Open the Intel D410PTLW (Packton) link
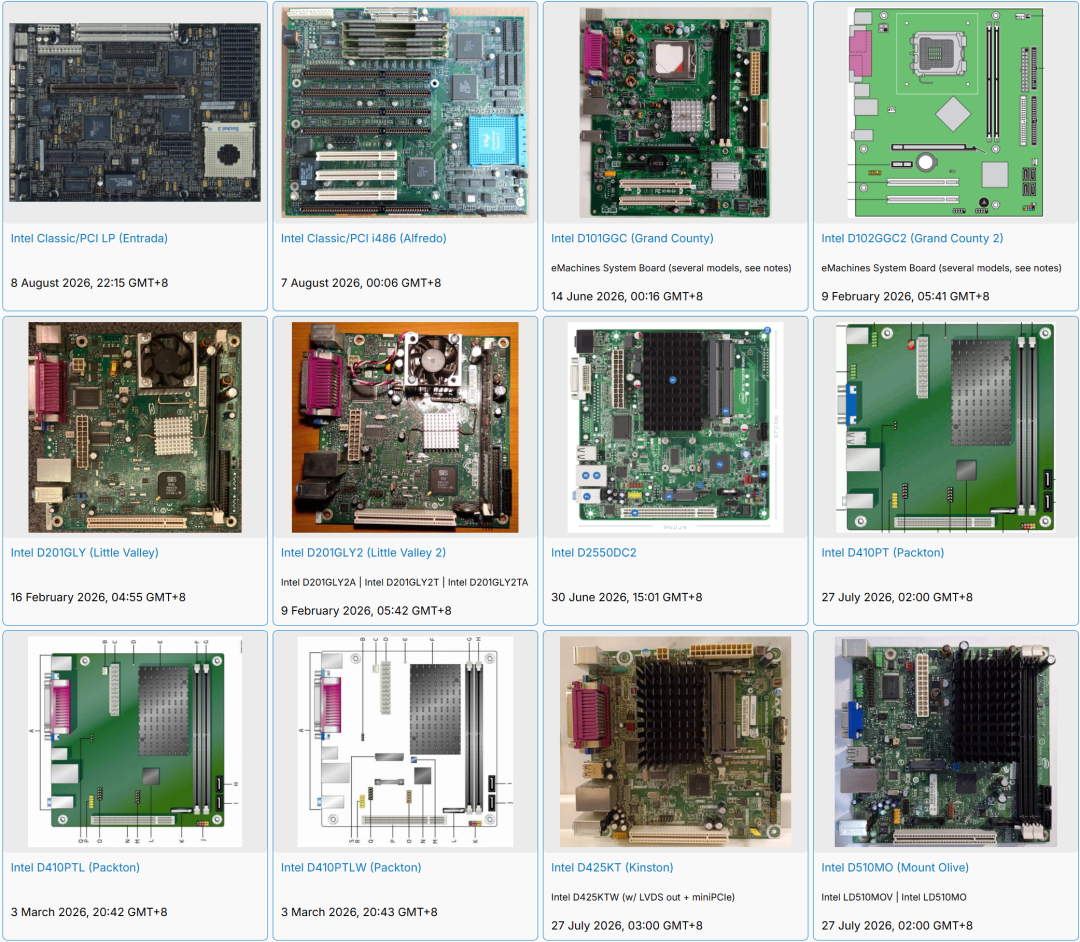This screenshot has width=1080, height=942. (351, 867)
